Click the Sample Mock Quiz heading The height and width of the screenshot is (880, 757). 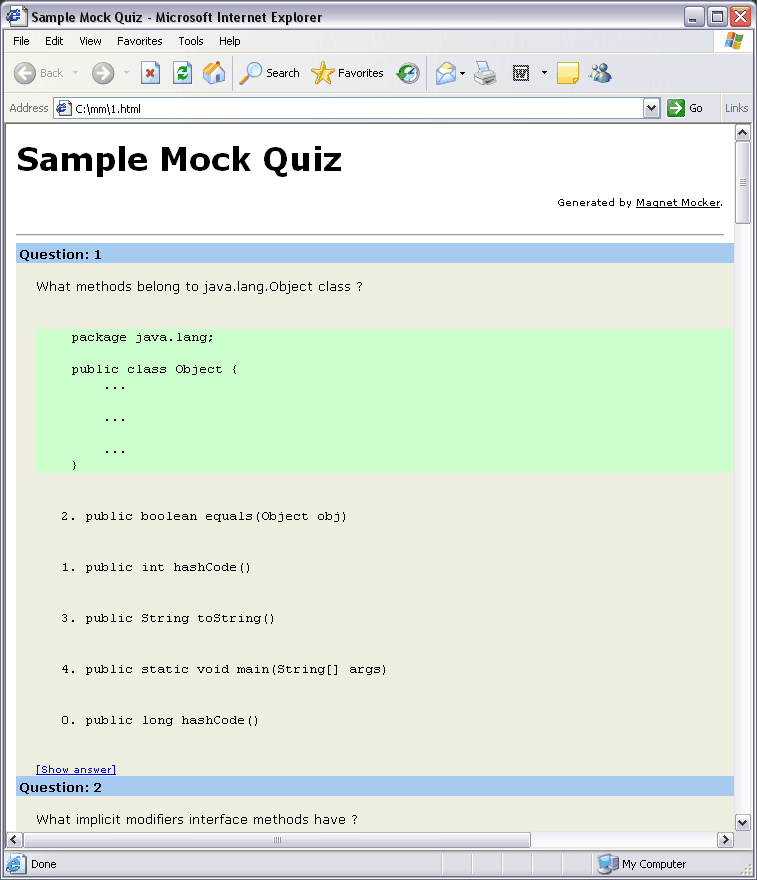[179, 159]
